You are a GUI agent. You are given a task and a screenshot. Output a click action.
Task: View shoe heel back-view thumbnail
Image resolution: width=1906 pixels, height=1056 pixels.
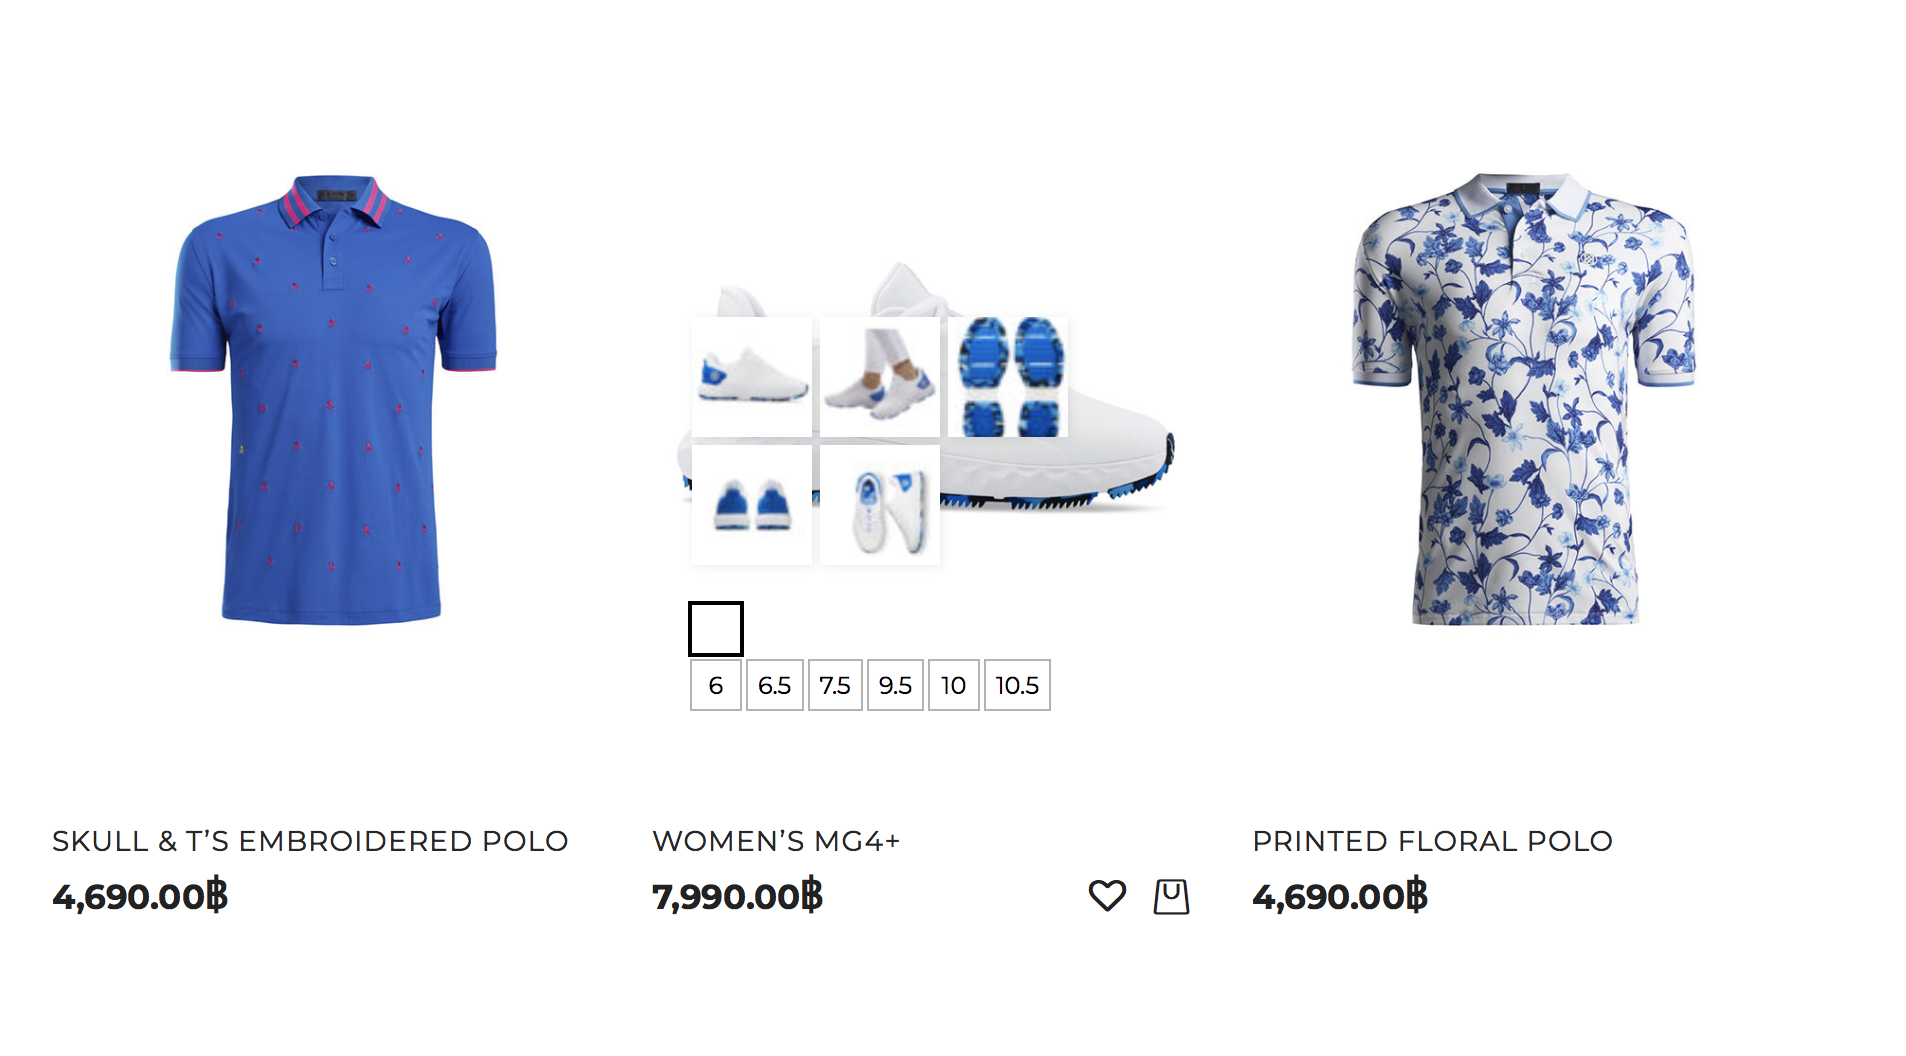752,505
